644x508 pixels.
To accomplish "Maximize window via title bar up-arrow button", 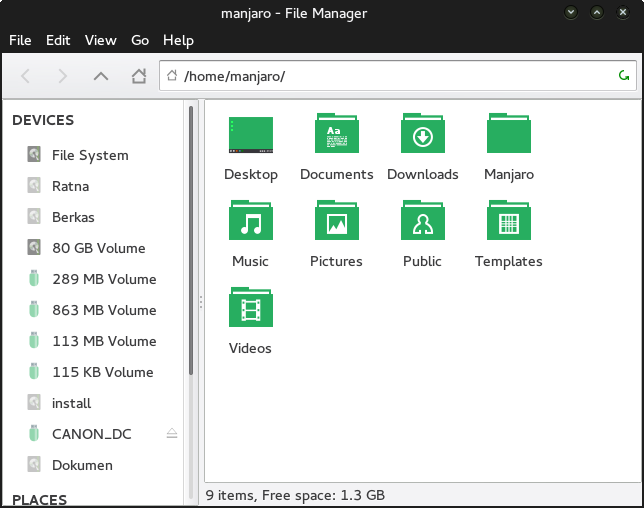I will tap(597, 12).
